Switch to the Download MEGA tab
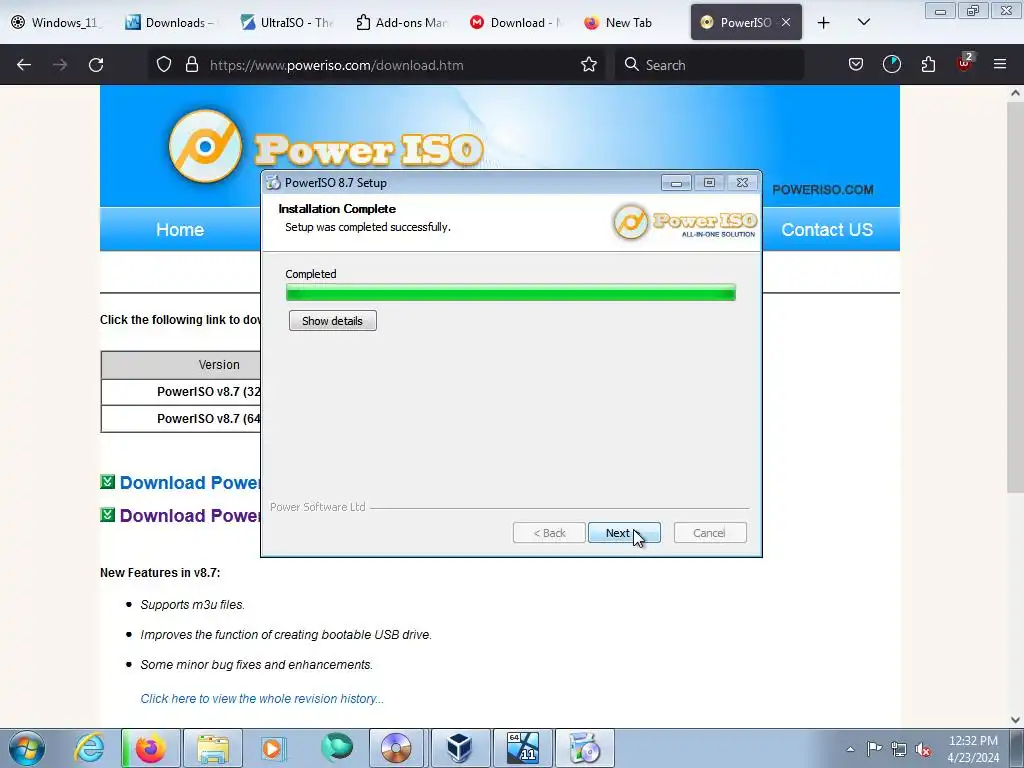The width and height of the screenshot is (1024, 768). [516, 22]
